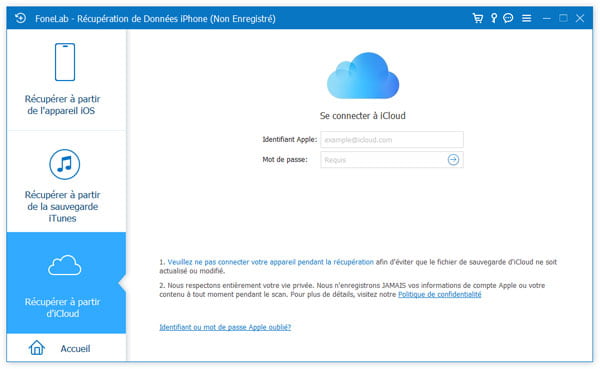Open Politique de confidentialité link
This screenshot has height=369, width=600.
tap(440, 294)
